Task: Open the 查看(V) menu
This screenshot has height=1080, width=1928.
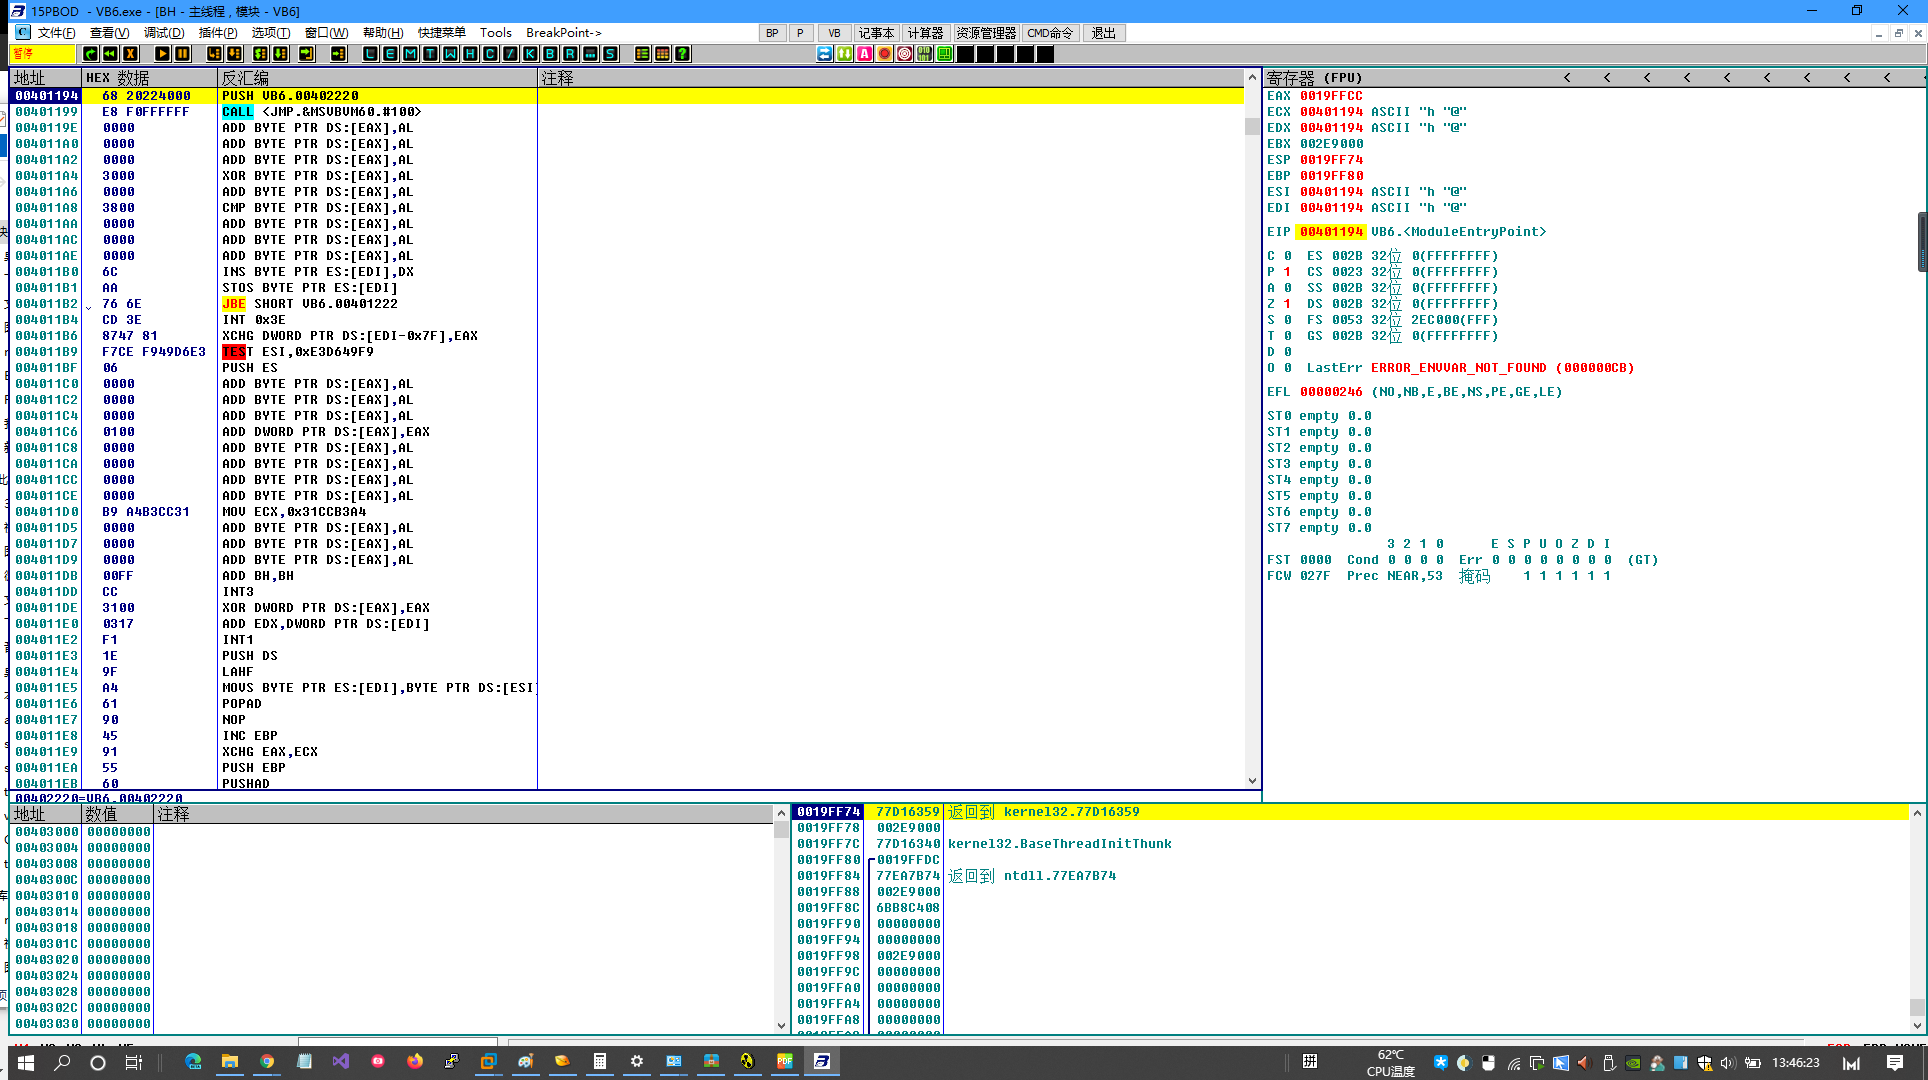Action: pos(109,33)
